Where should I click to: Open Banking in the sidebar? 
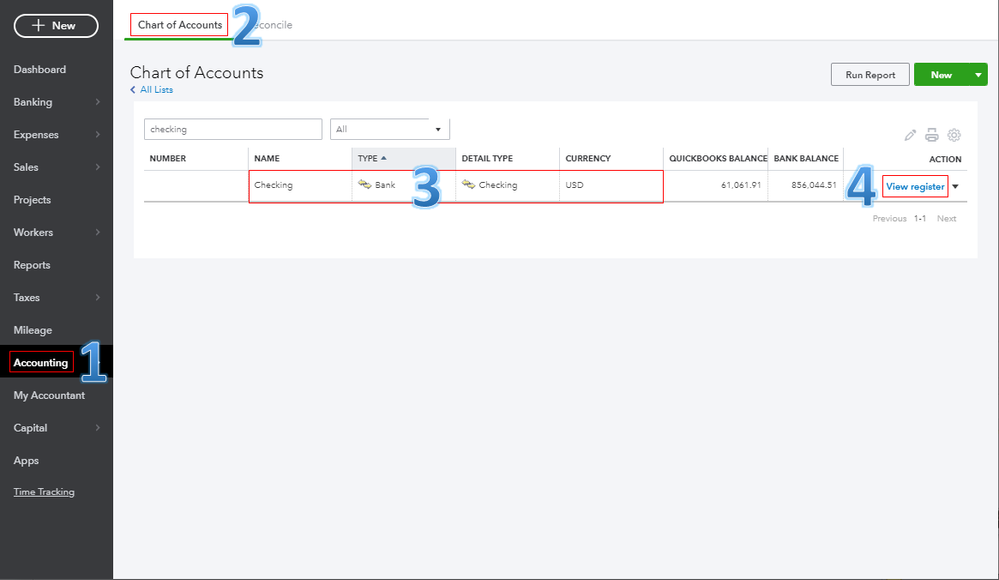(33, 102)
